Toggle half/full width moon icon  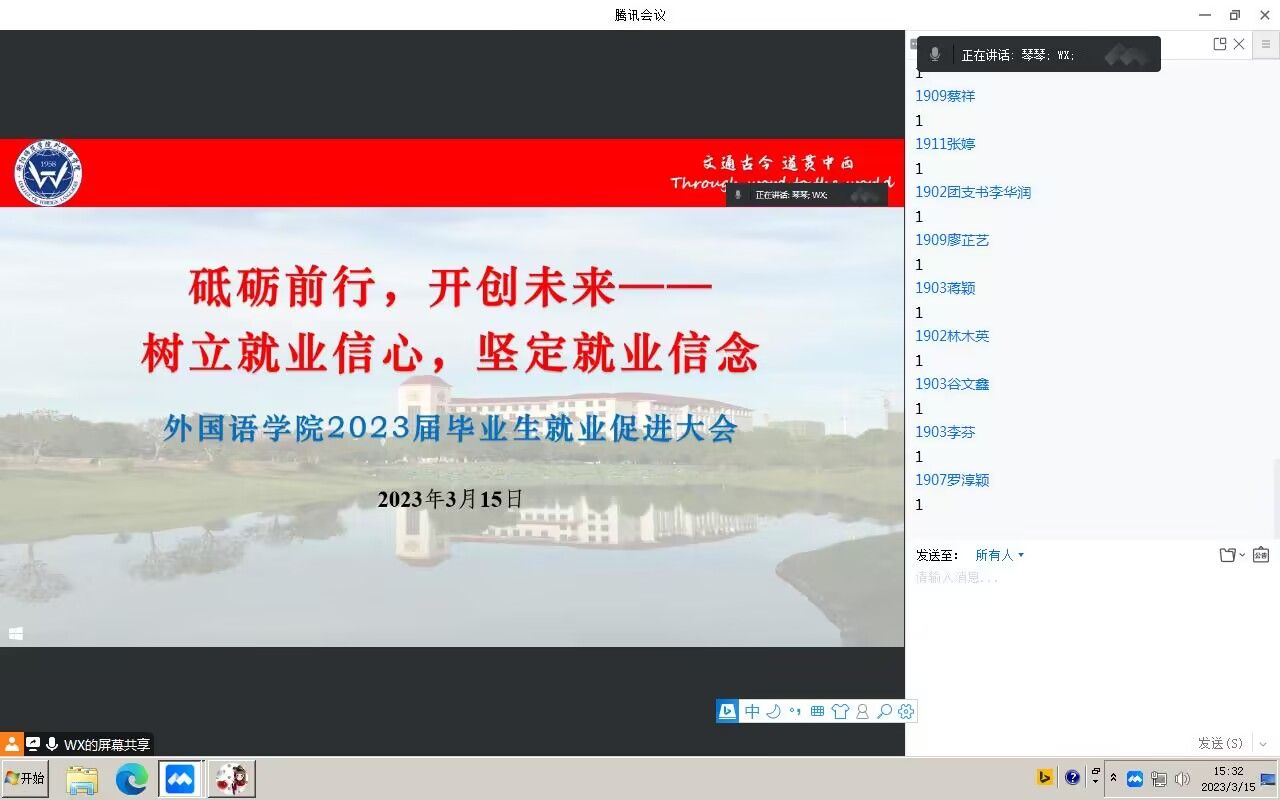point(773,711)
